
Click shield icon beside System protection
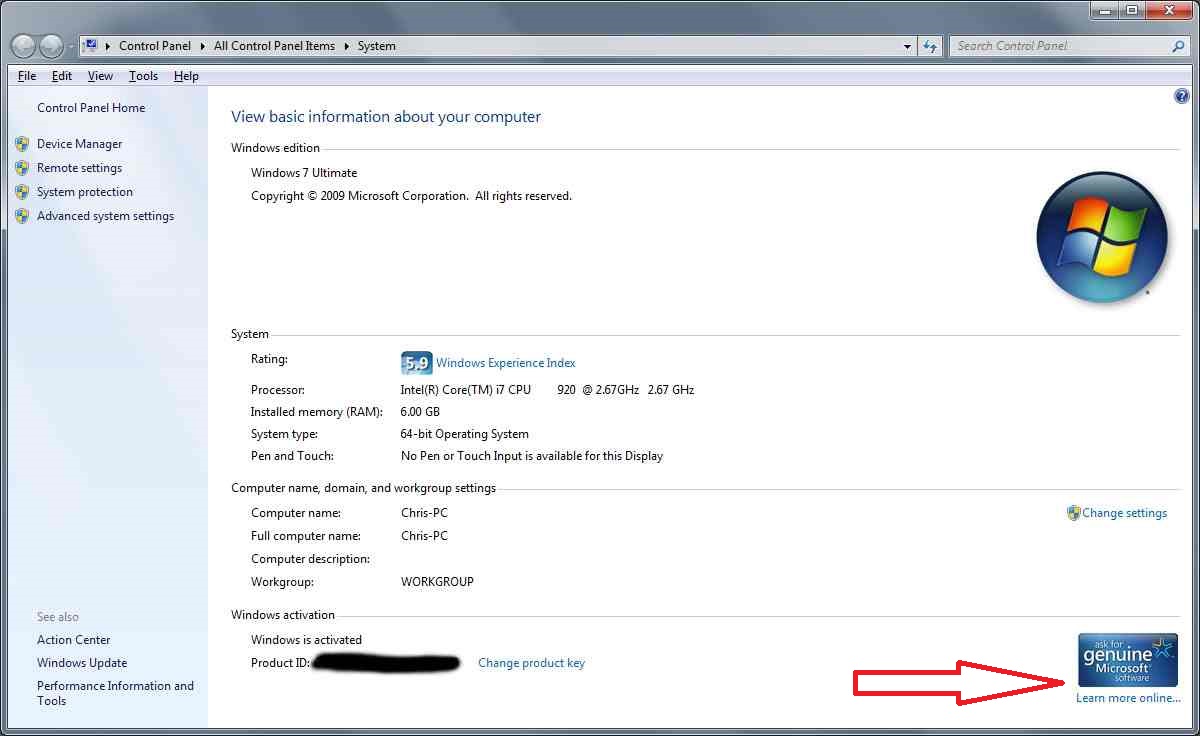tap(22, 192)
